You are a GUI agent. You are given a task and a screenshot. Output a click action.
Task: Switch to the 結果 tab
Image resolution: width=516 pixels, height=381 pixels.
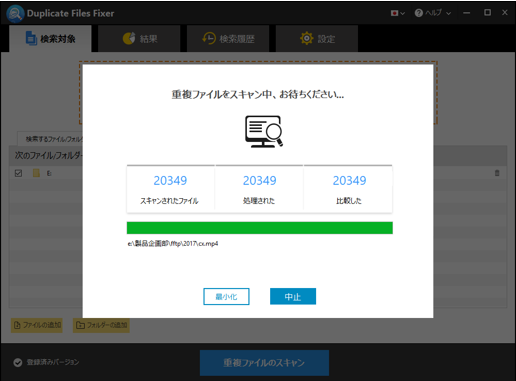pyautogui.click(x=139, y=39)
